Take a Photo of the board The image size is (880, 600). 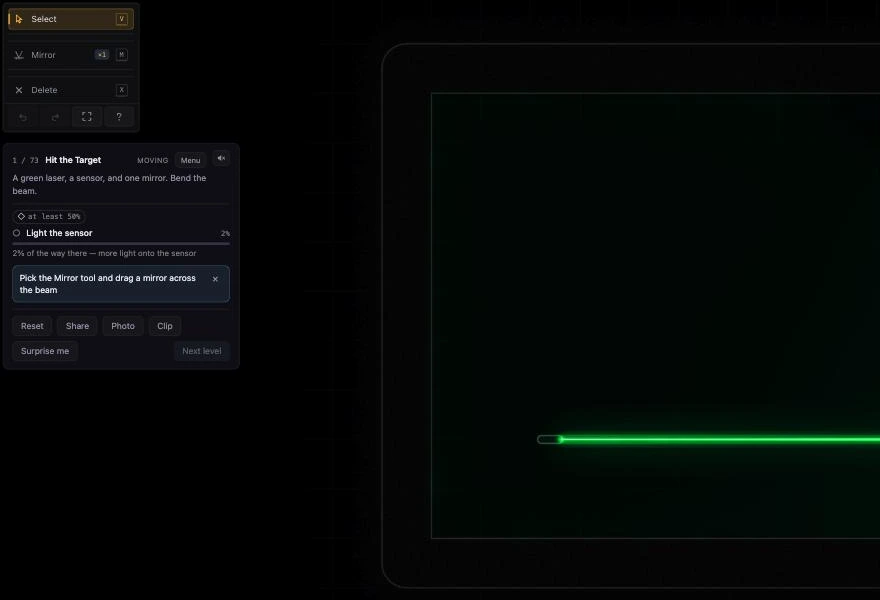[x=123, y=326]
